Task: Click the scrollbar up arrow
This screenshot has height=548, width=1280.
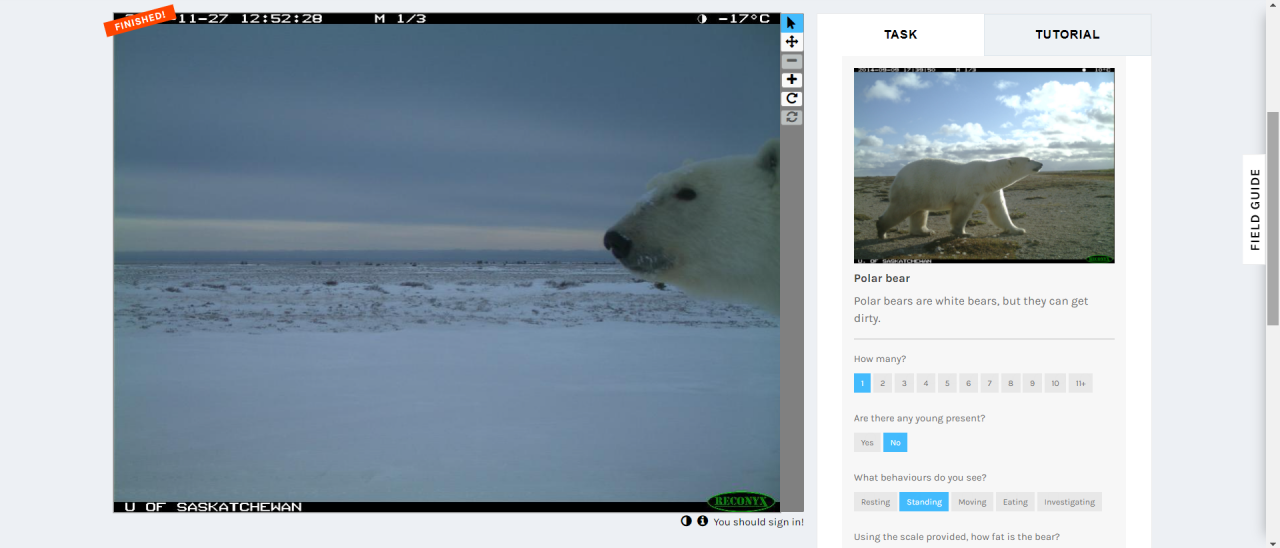Action: 1273,6
